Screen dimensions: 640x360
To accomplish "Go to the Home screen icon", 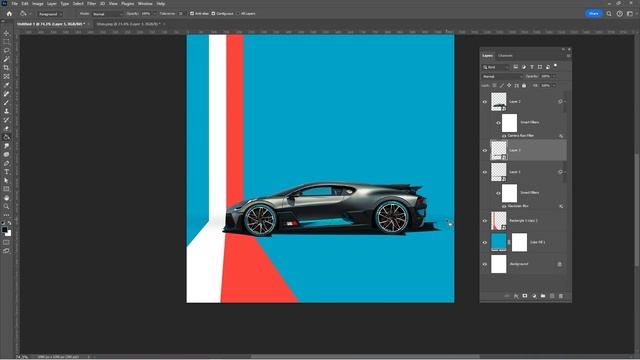I will point(9,13).
